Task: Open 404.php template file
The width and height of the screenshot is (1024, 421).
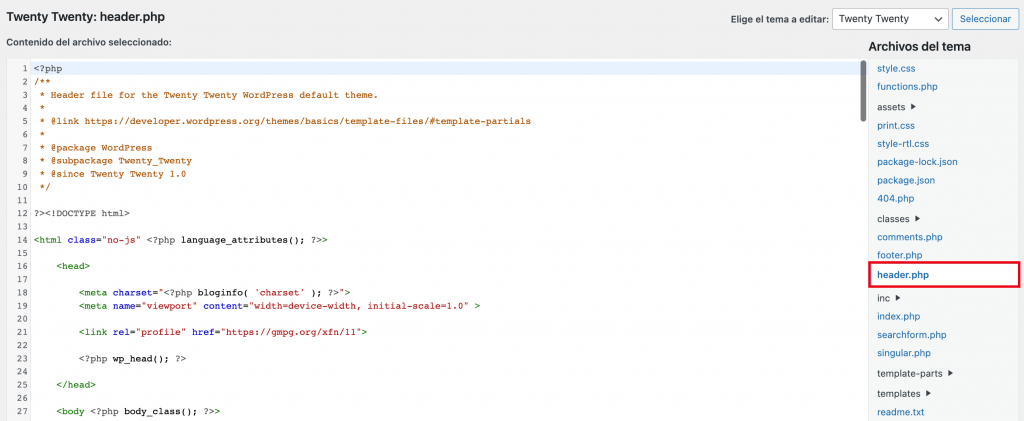Action: 895,199
